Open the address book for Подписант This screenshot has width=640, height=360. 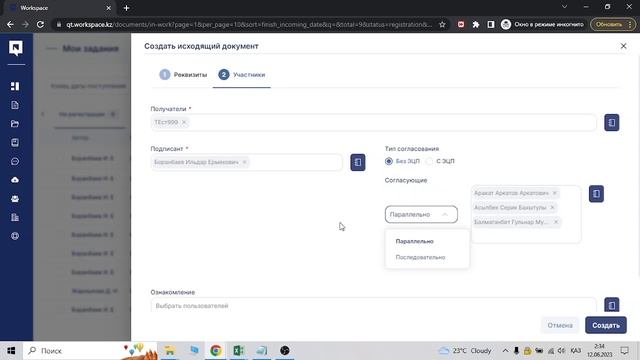[x=358, y=162]
